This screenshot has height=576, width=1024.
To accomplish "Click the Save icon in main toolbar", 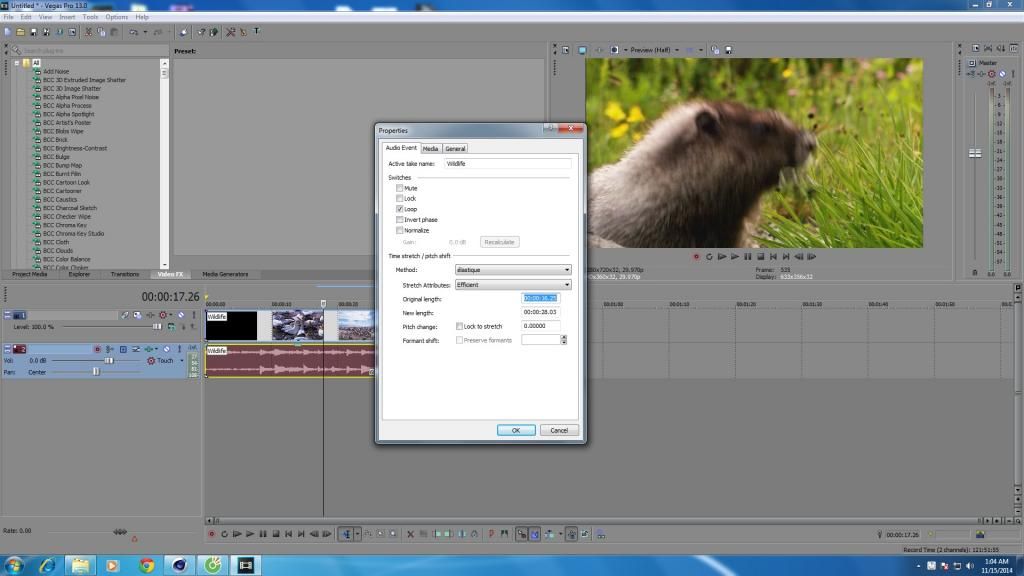I will (33, 32).
